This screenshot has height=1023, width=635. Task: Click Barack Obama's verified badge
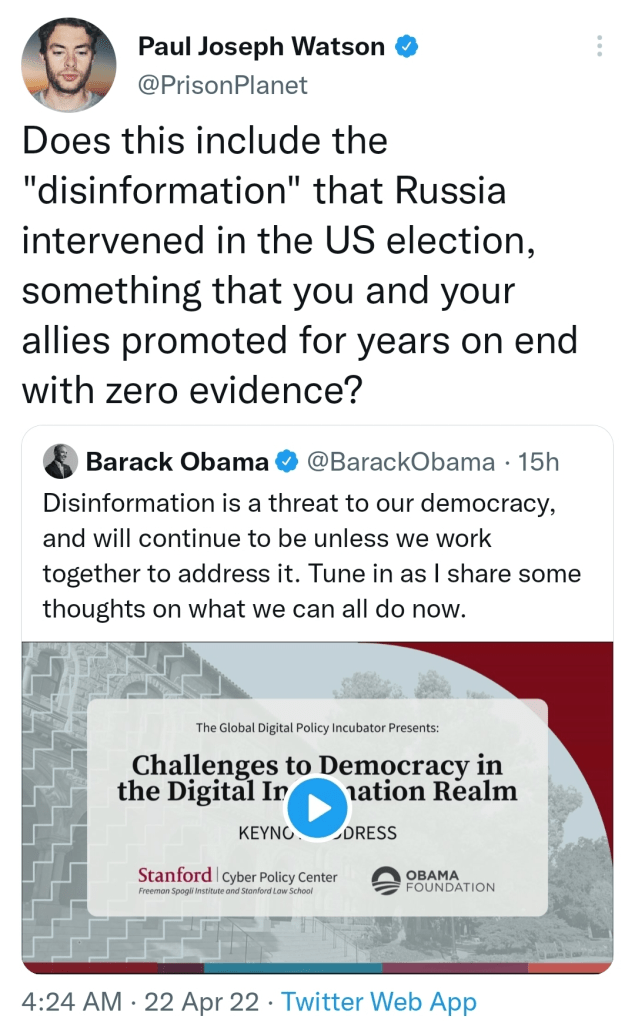pos(286,461)
